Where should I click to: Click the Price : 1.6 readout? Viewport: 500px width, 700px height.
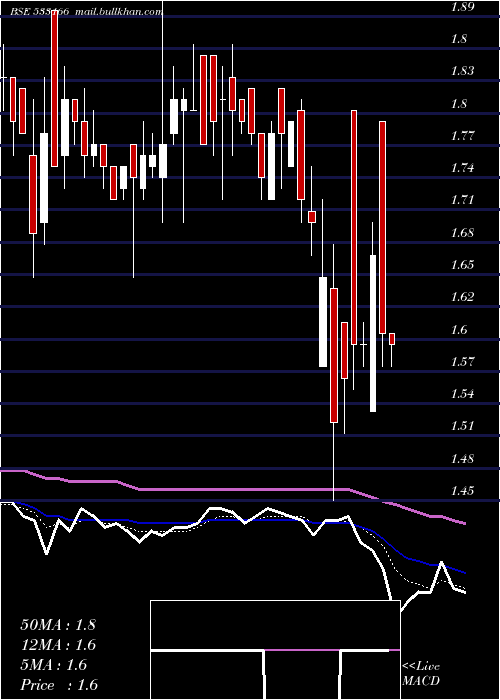[59, 685]
